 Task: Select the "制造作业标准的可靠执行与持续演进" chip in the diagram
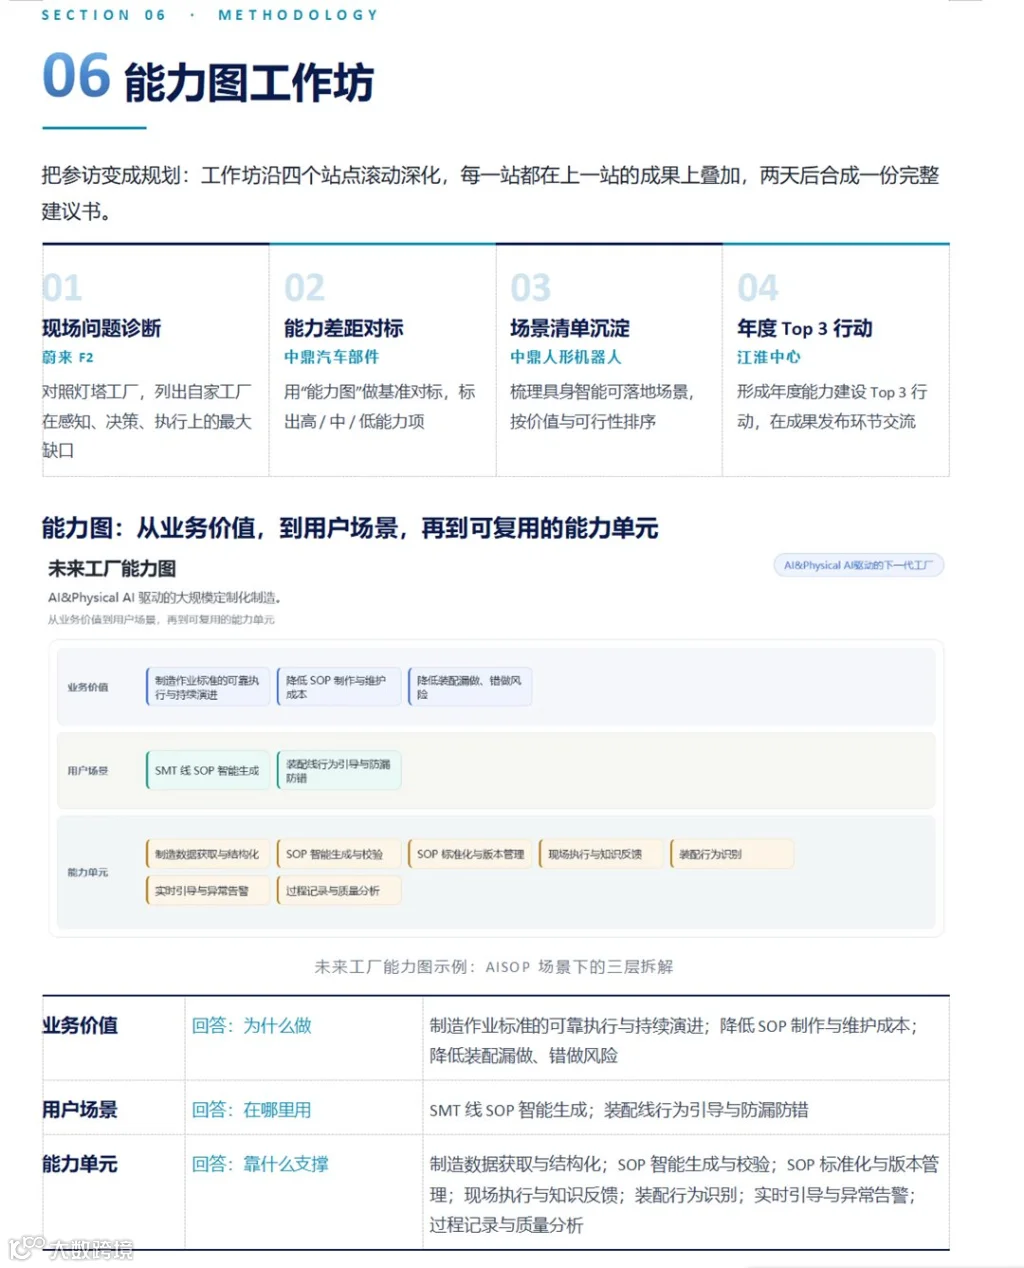(208, 687)
